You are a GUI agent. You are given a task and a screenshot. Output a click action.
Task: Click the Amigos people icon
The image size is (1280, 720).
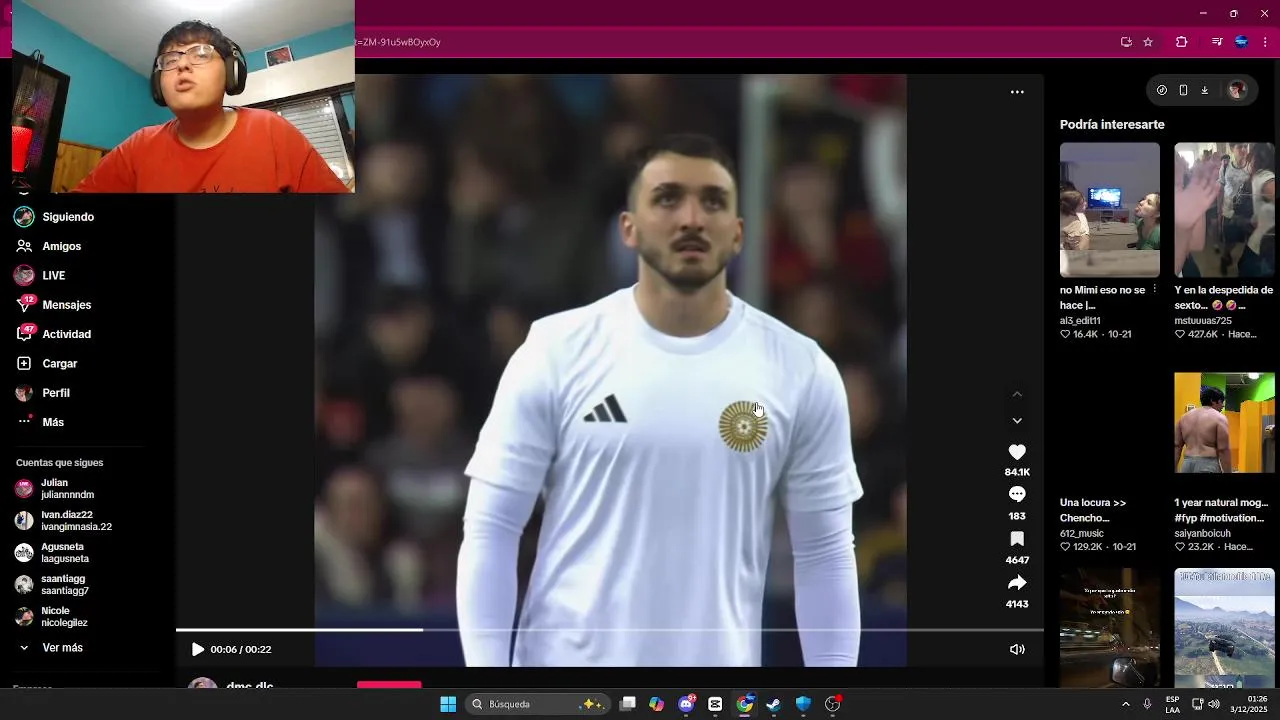pyautogui.click(x=24, y=246)
